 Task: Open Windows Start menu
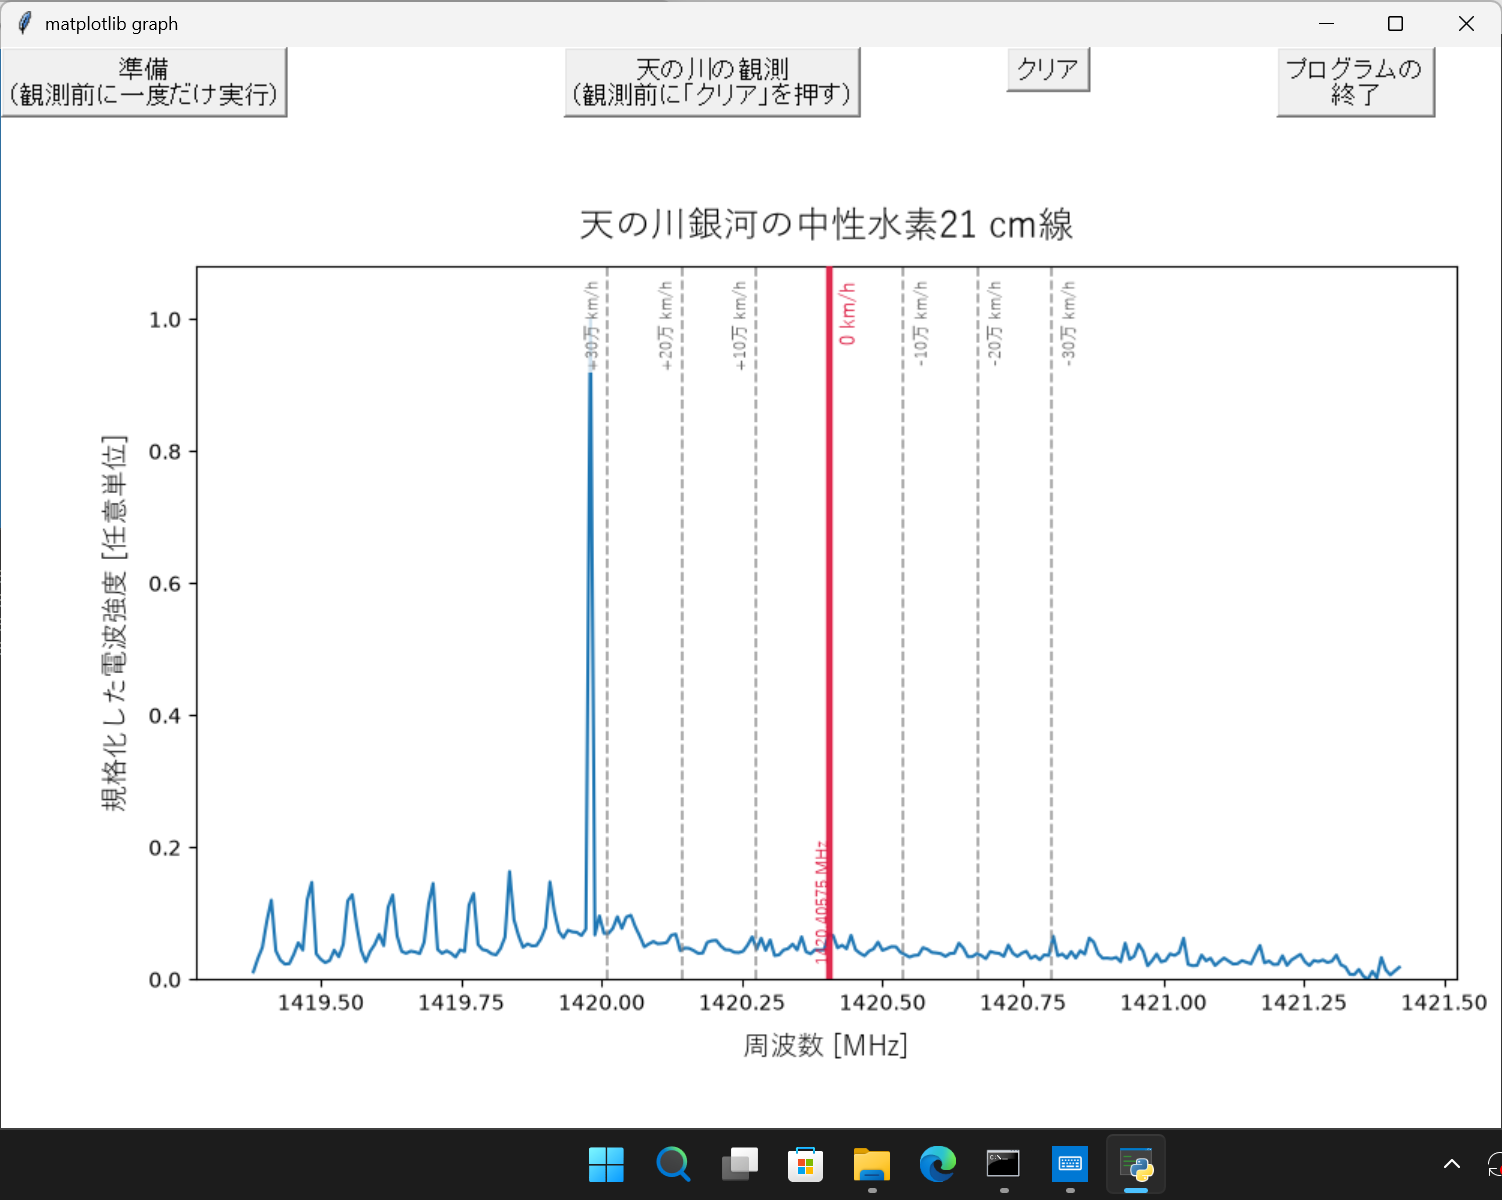click(x=606, y=1164)
